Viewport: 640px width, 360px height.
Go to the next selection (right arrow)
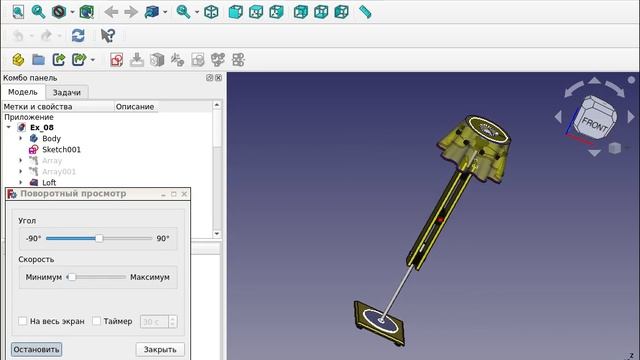point(131,12)
